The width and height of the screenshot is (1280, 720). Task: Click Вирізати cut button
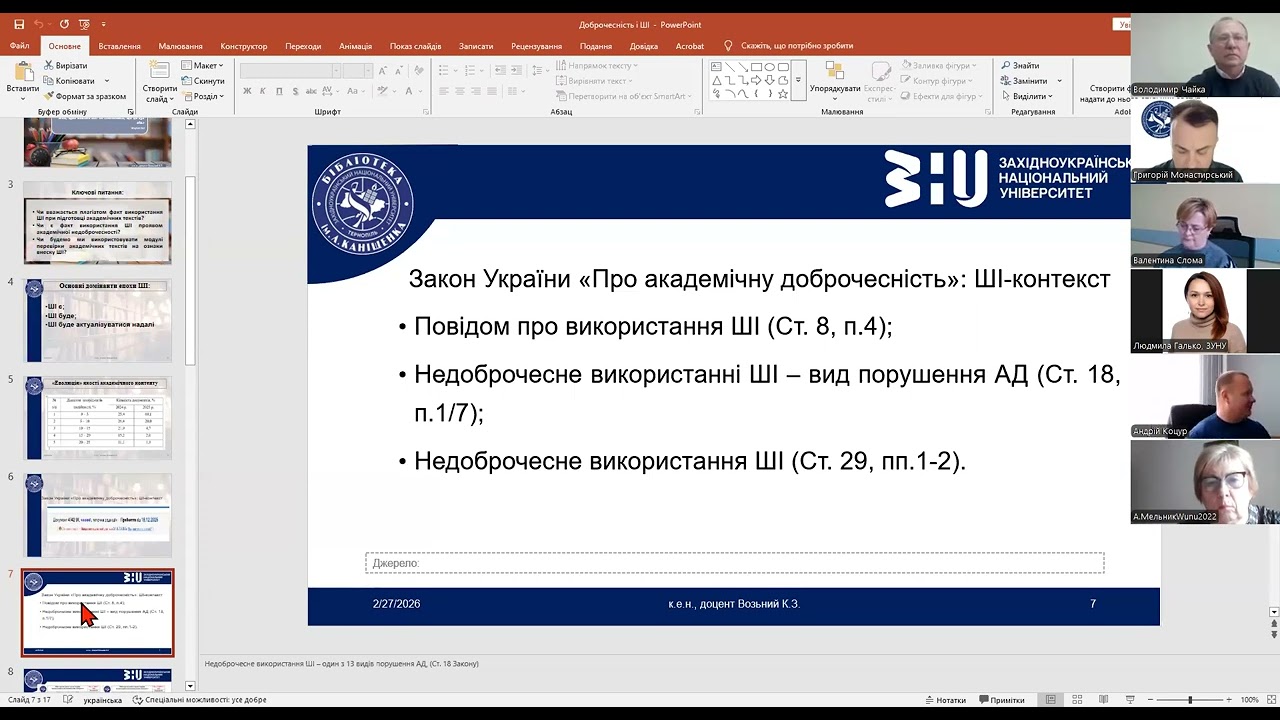(66, 66)
